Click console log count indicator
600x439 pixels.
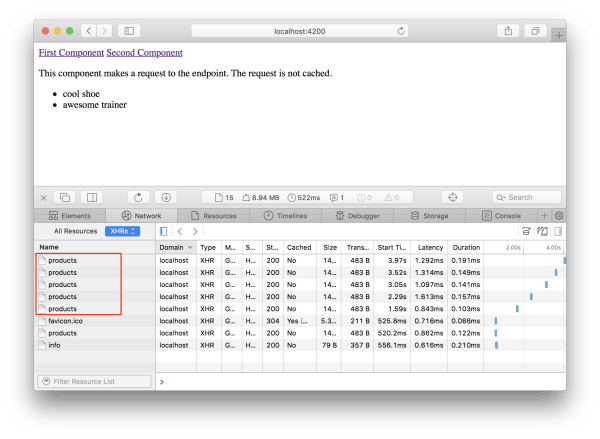click(337, 198)
